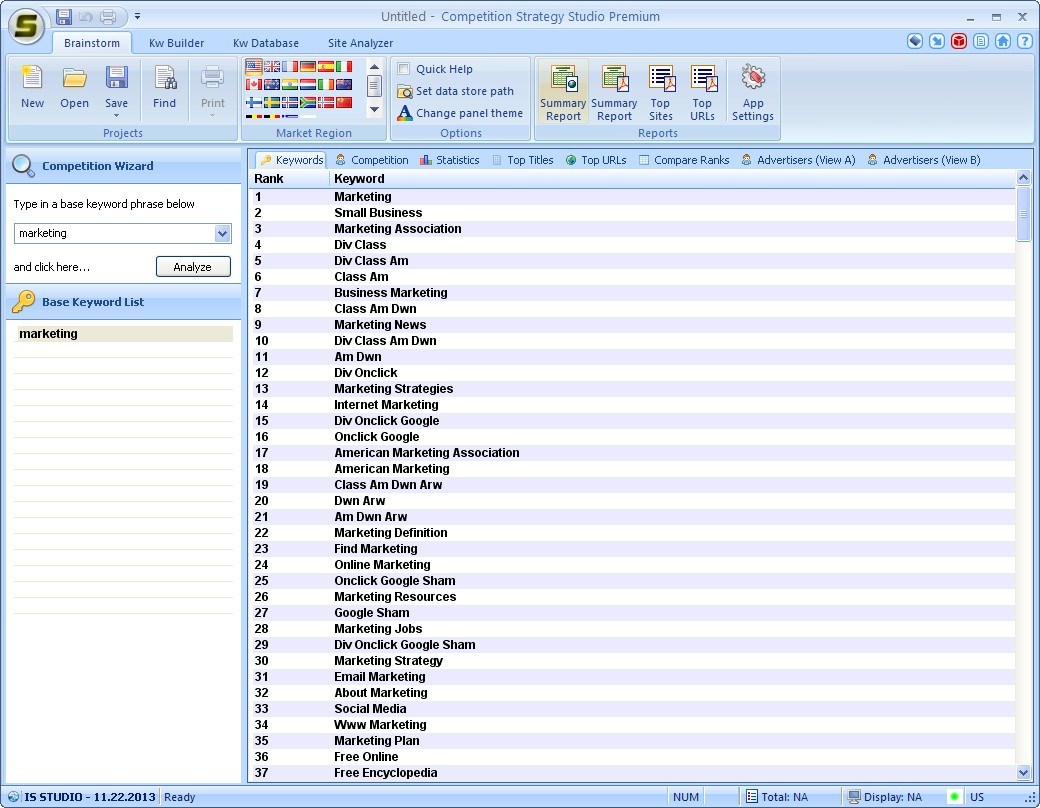Select the Canada flag in Market Region
Viewport: 1040px width, 808px height.
[253, 84]
